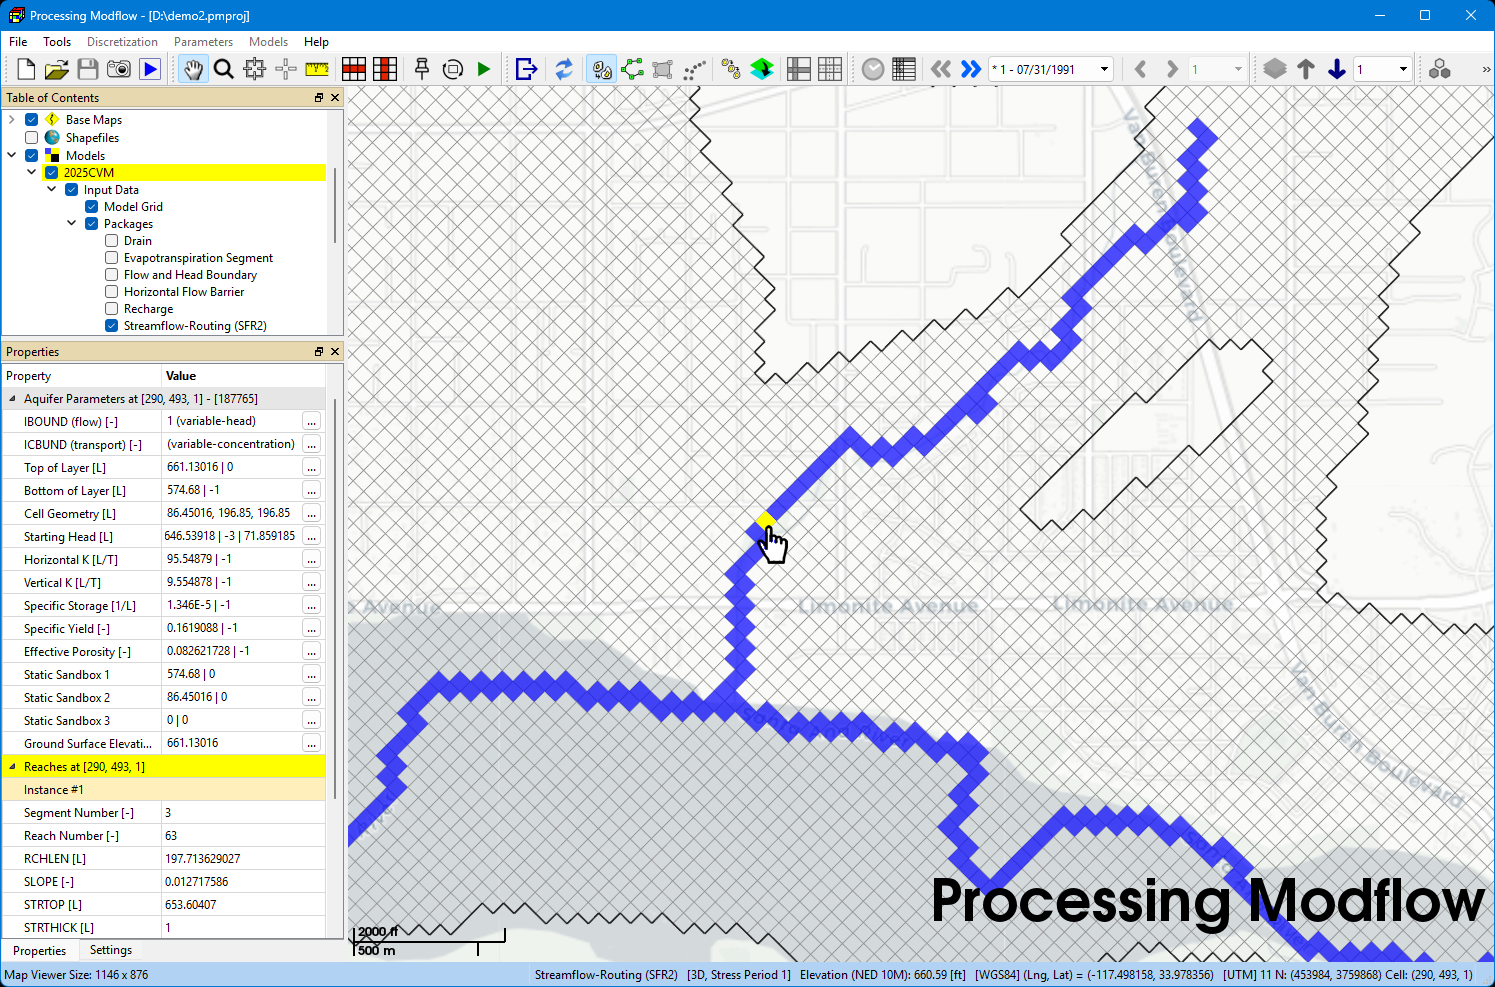Switch to the Settings tab
1495x987 pixels.
pos(111,950)
